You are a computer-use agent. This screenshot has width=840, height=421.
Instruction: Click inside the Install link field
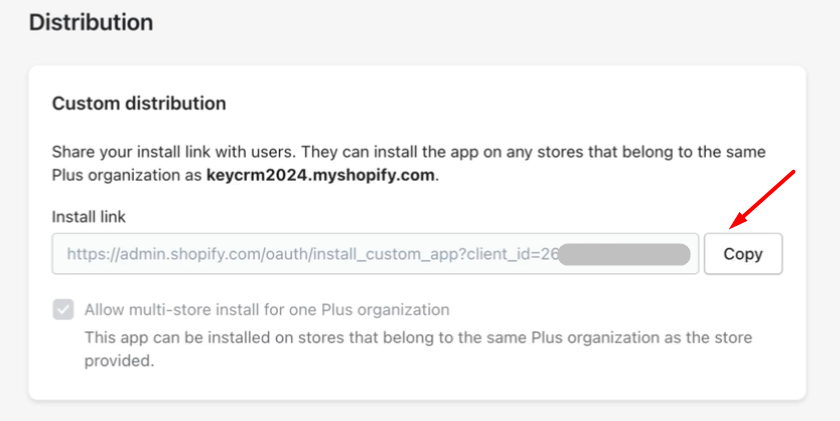[x=300, y=254]
